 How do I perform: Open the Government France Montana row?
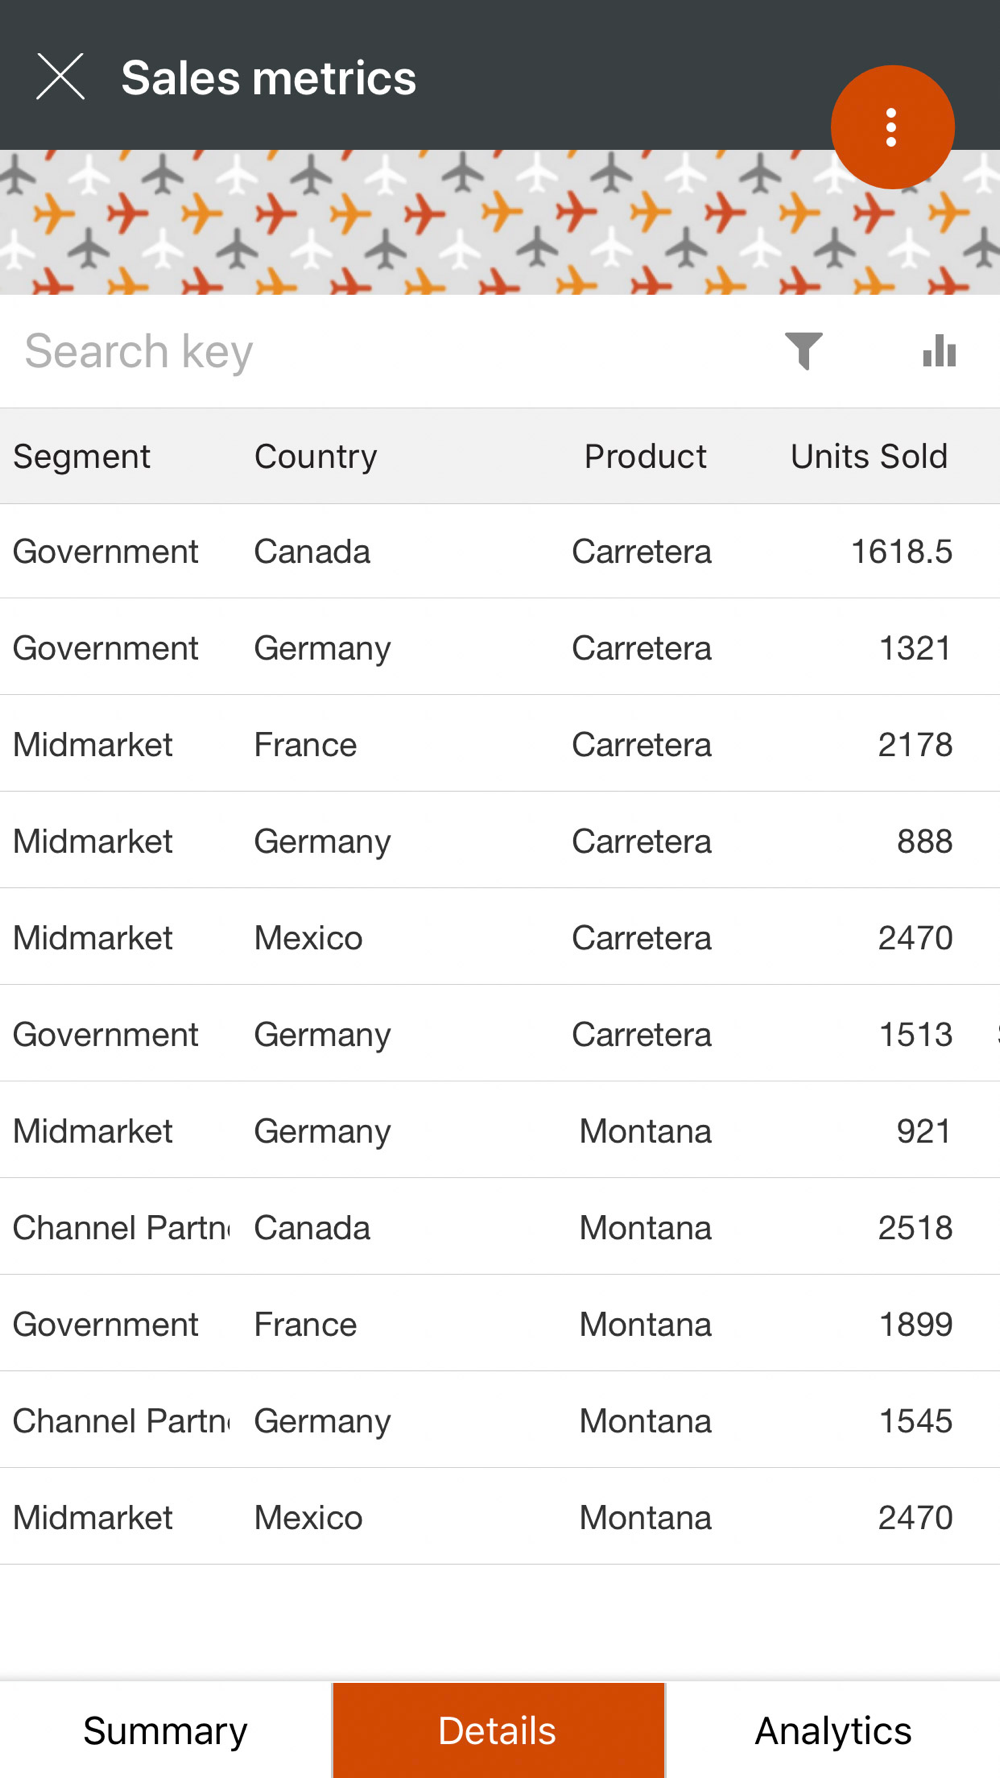pyautogui.click(x=500, y=1324)
